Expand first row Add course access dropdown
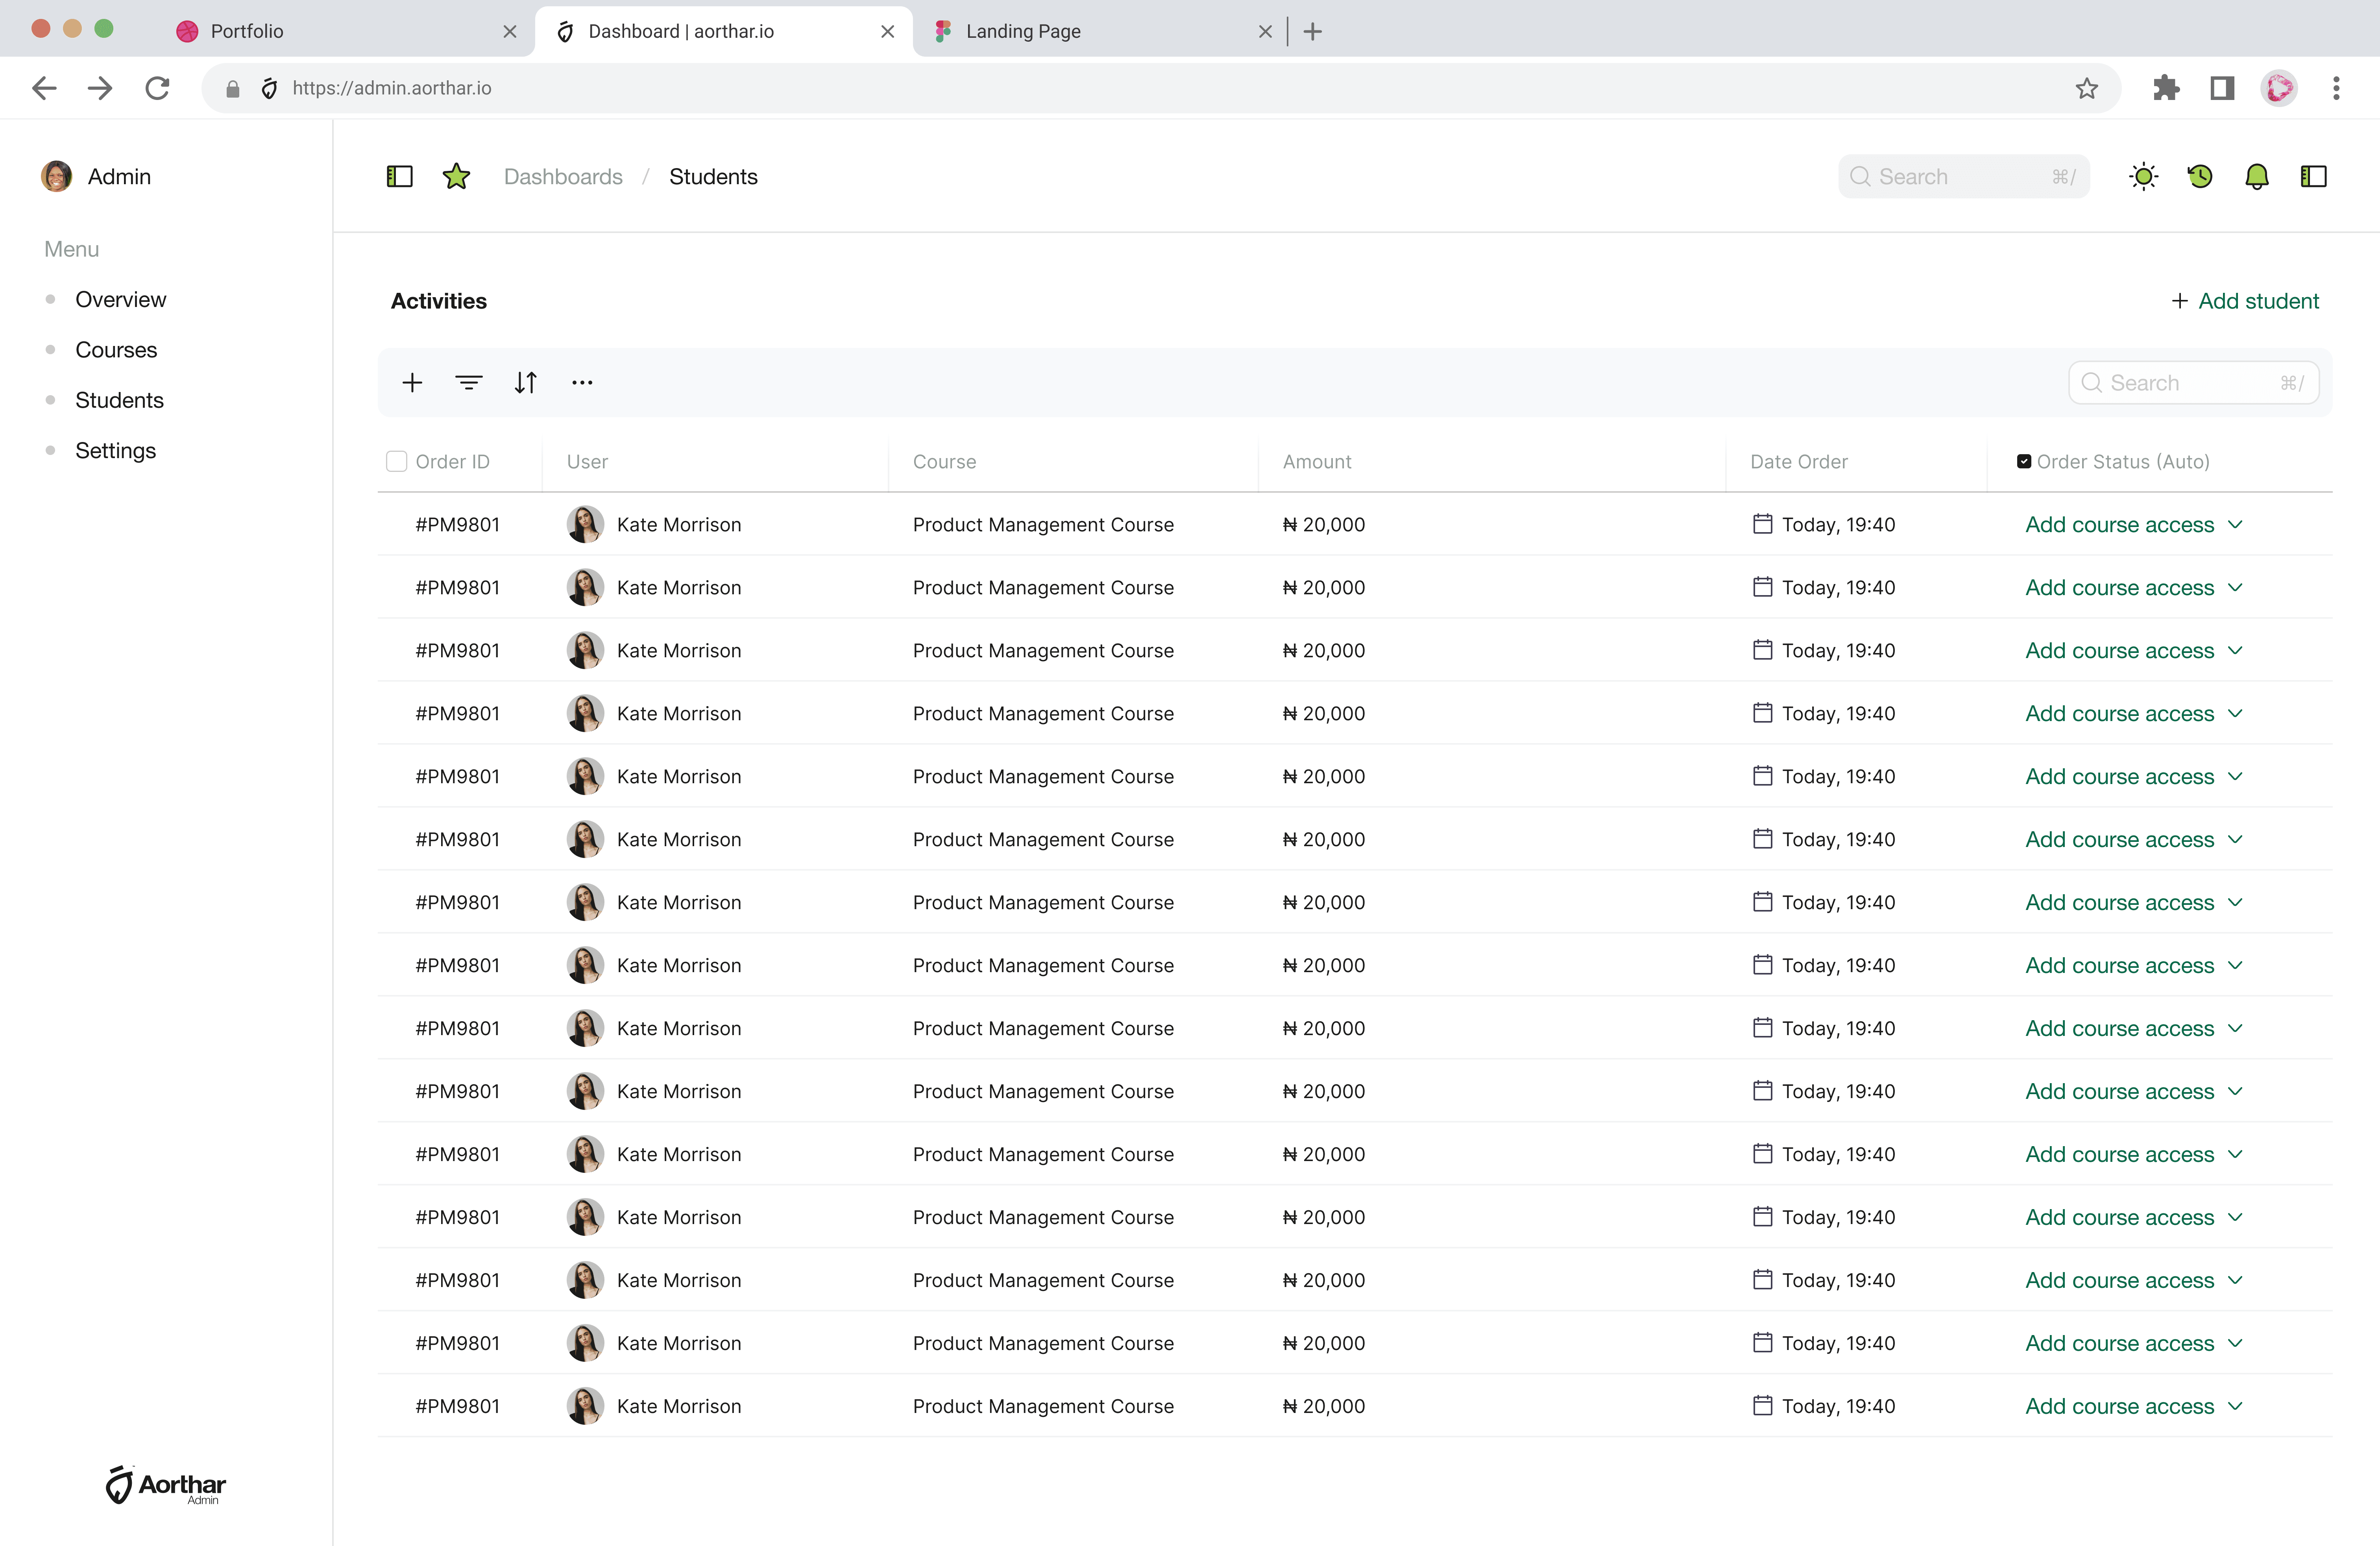 click(x=2134, y=525)
